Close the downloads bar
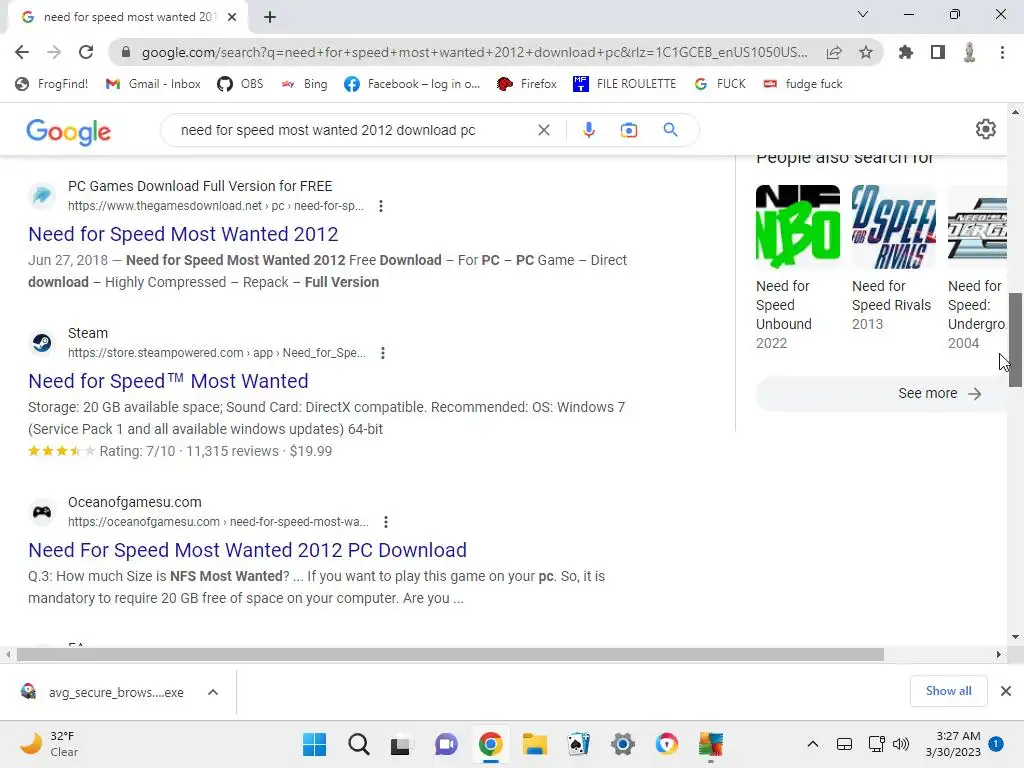The height and width of the screenshot is (768, 1024). [1006, 691]
